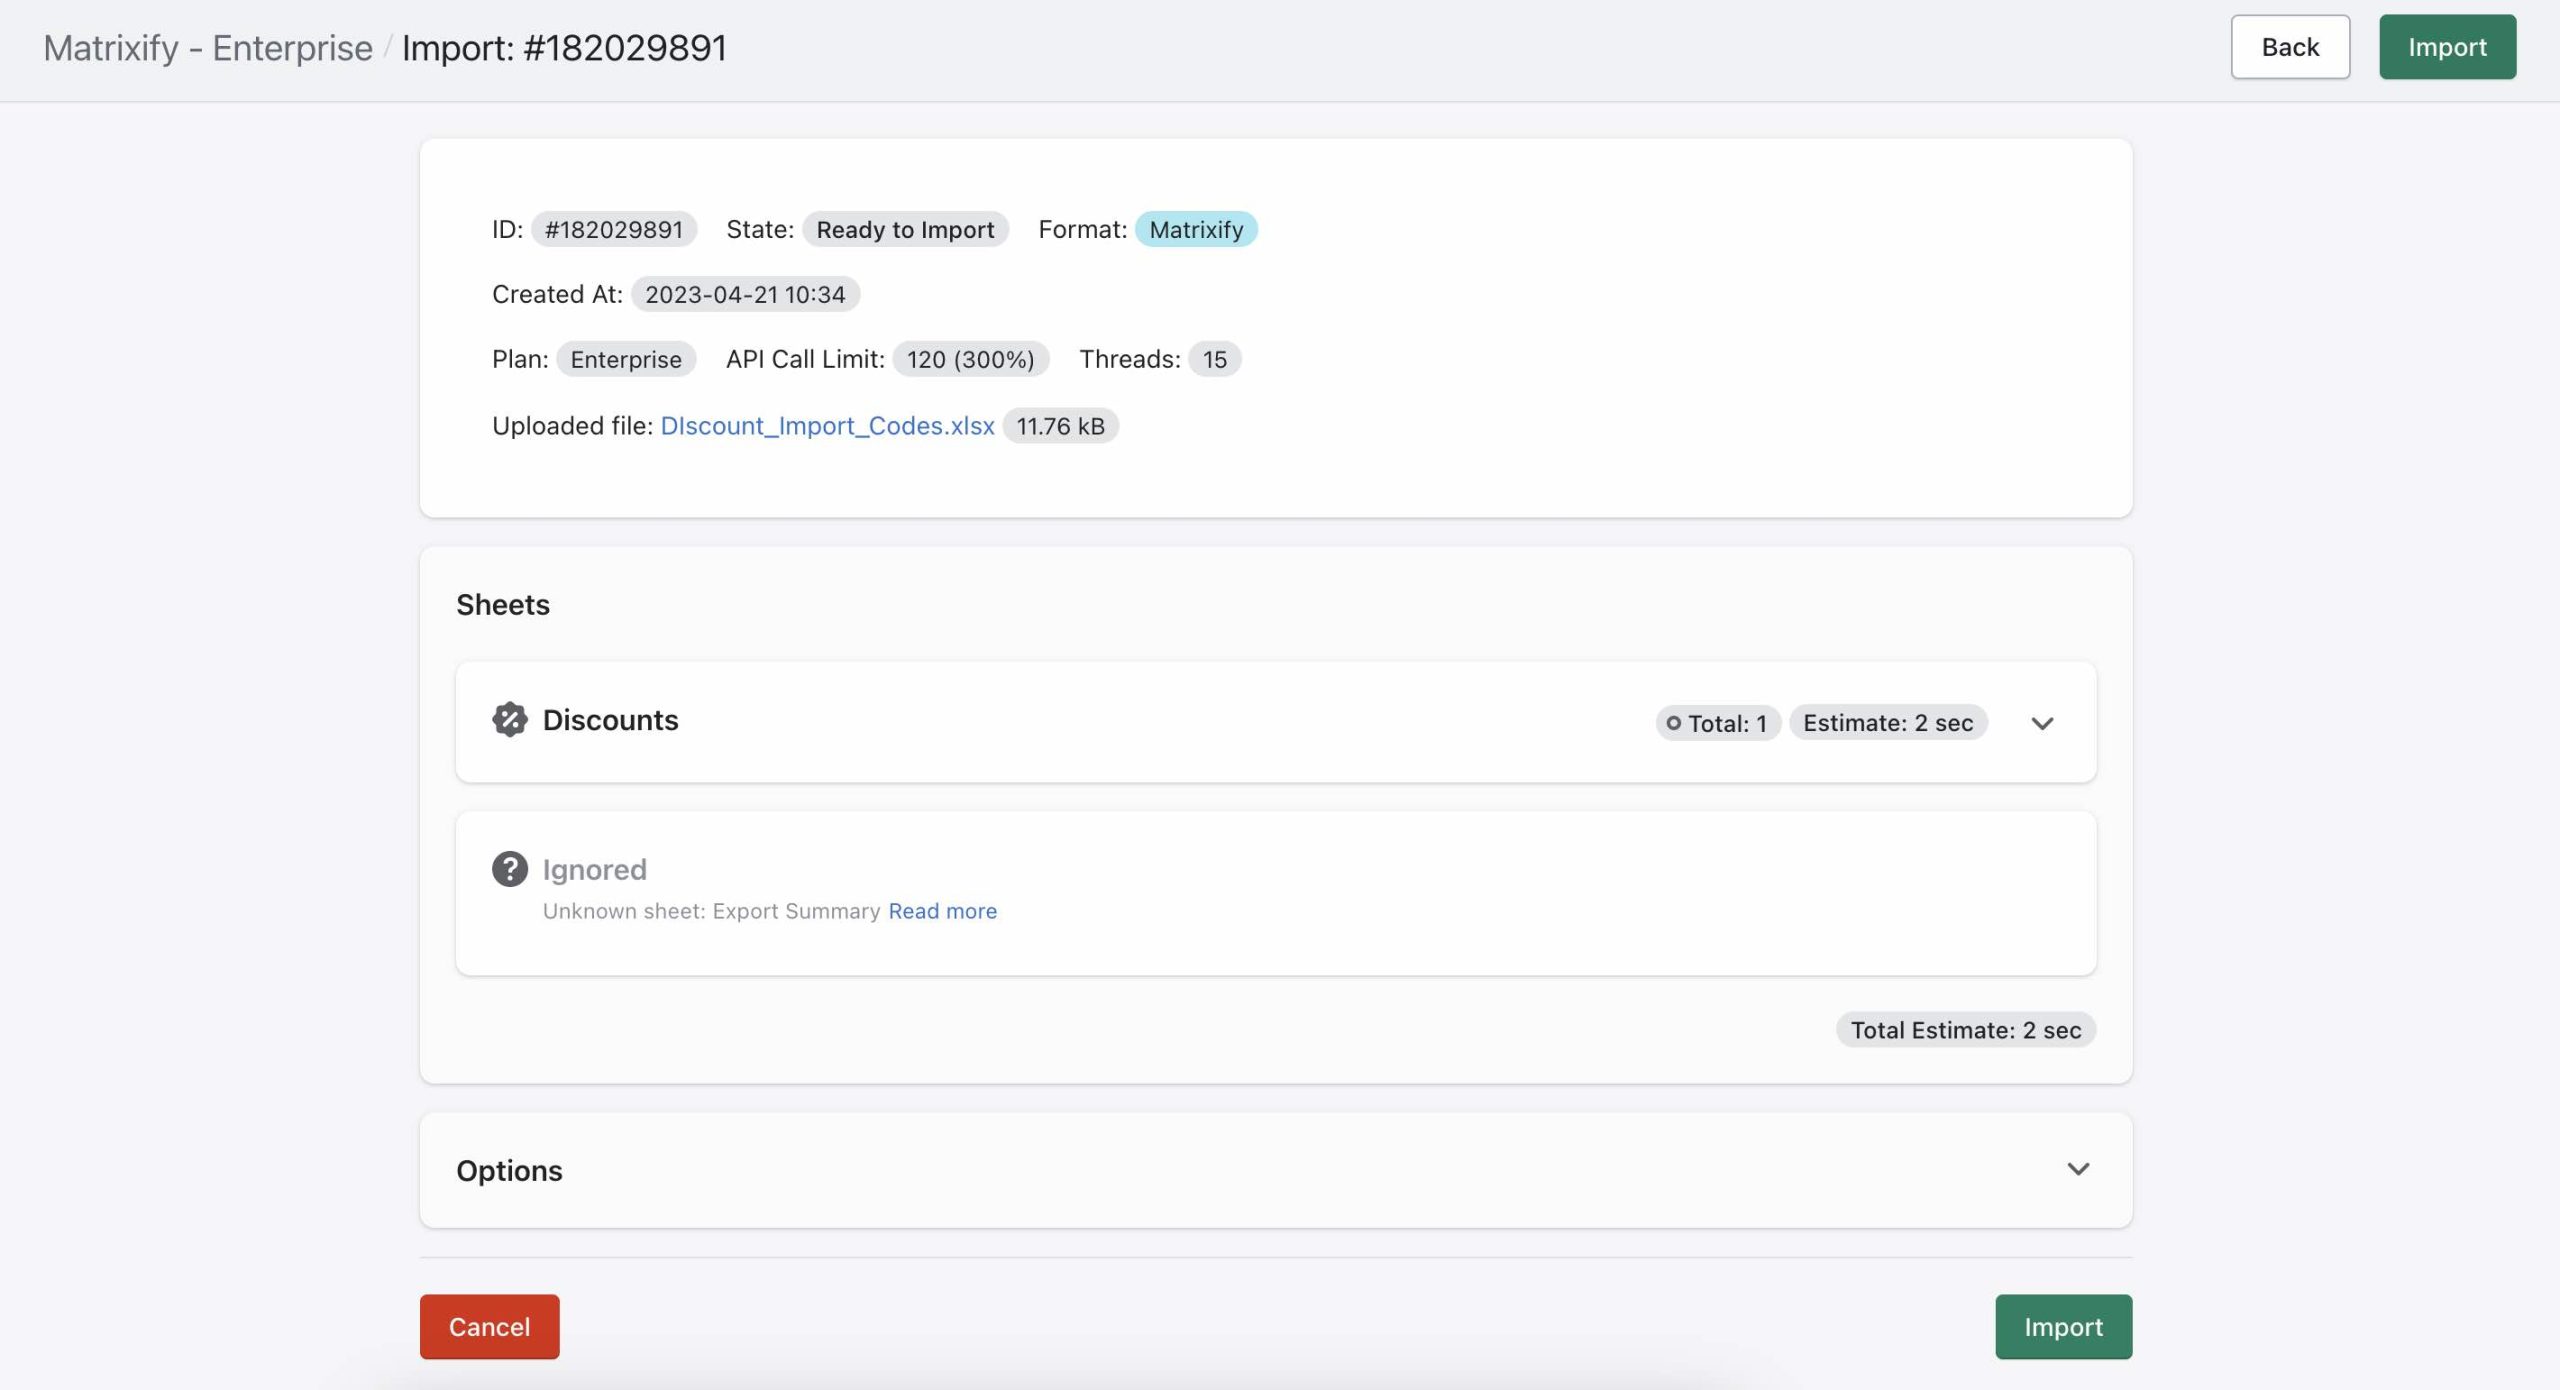Click the Matrixify format badge
Viewport: 2560px width, 1390px height.
click(1195, 230)
